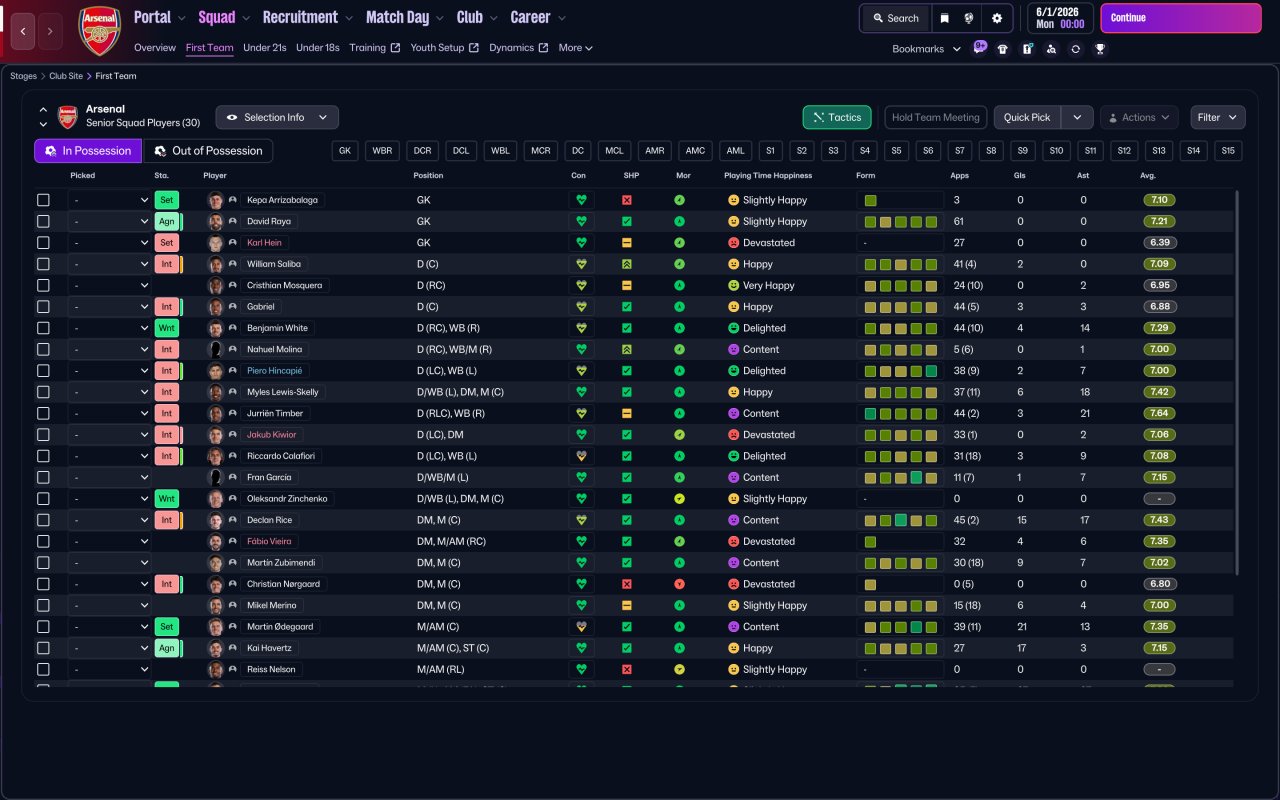Tick the checkbox for Declan Rice
Screen dimensions: 1280x800
point(43,520)
